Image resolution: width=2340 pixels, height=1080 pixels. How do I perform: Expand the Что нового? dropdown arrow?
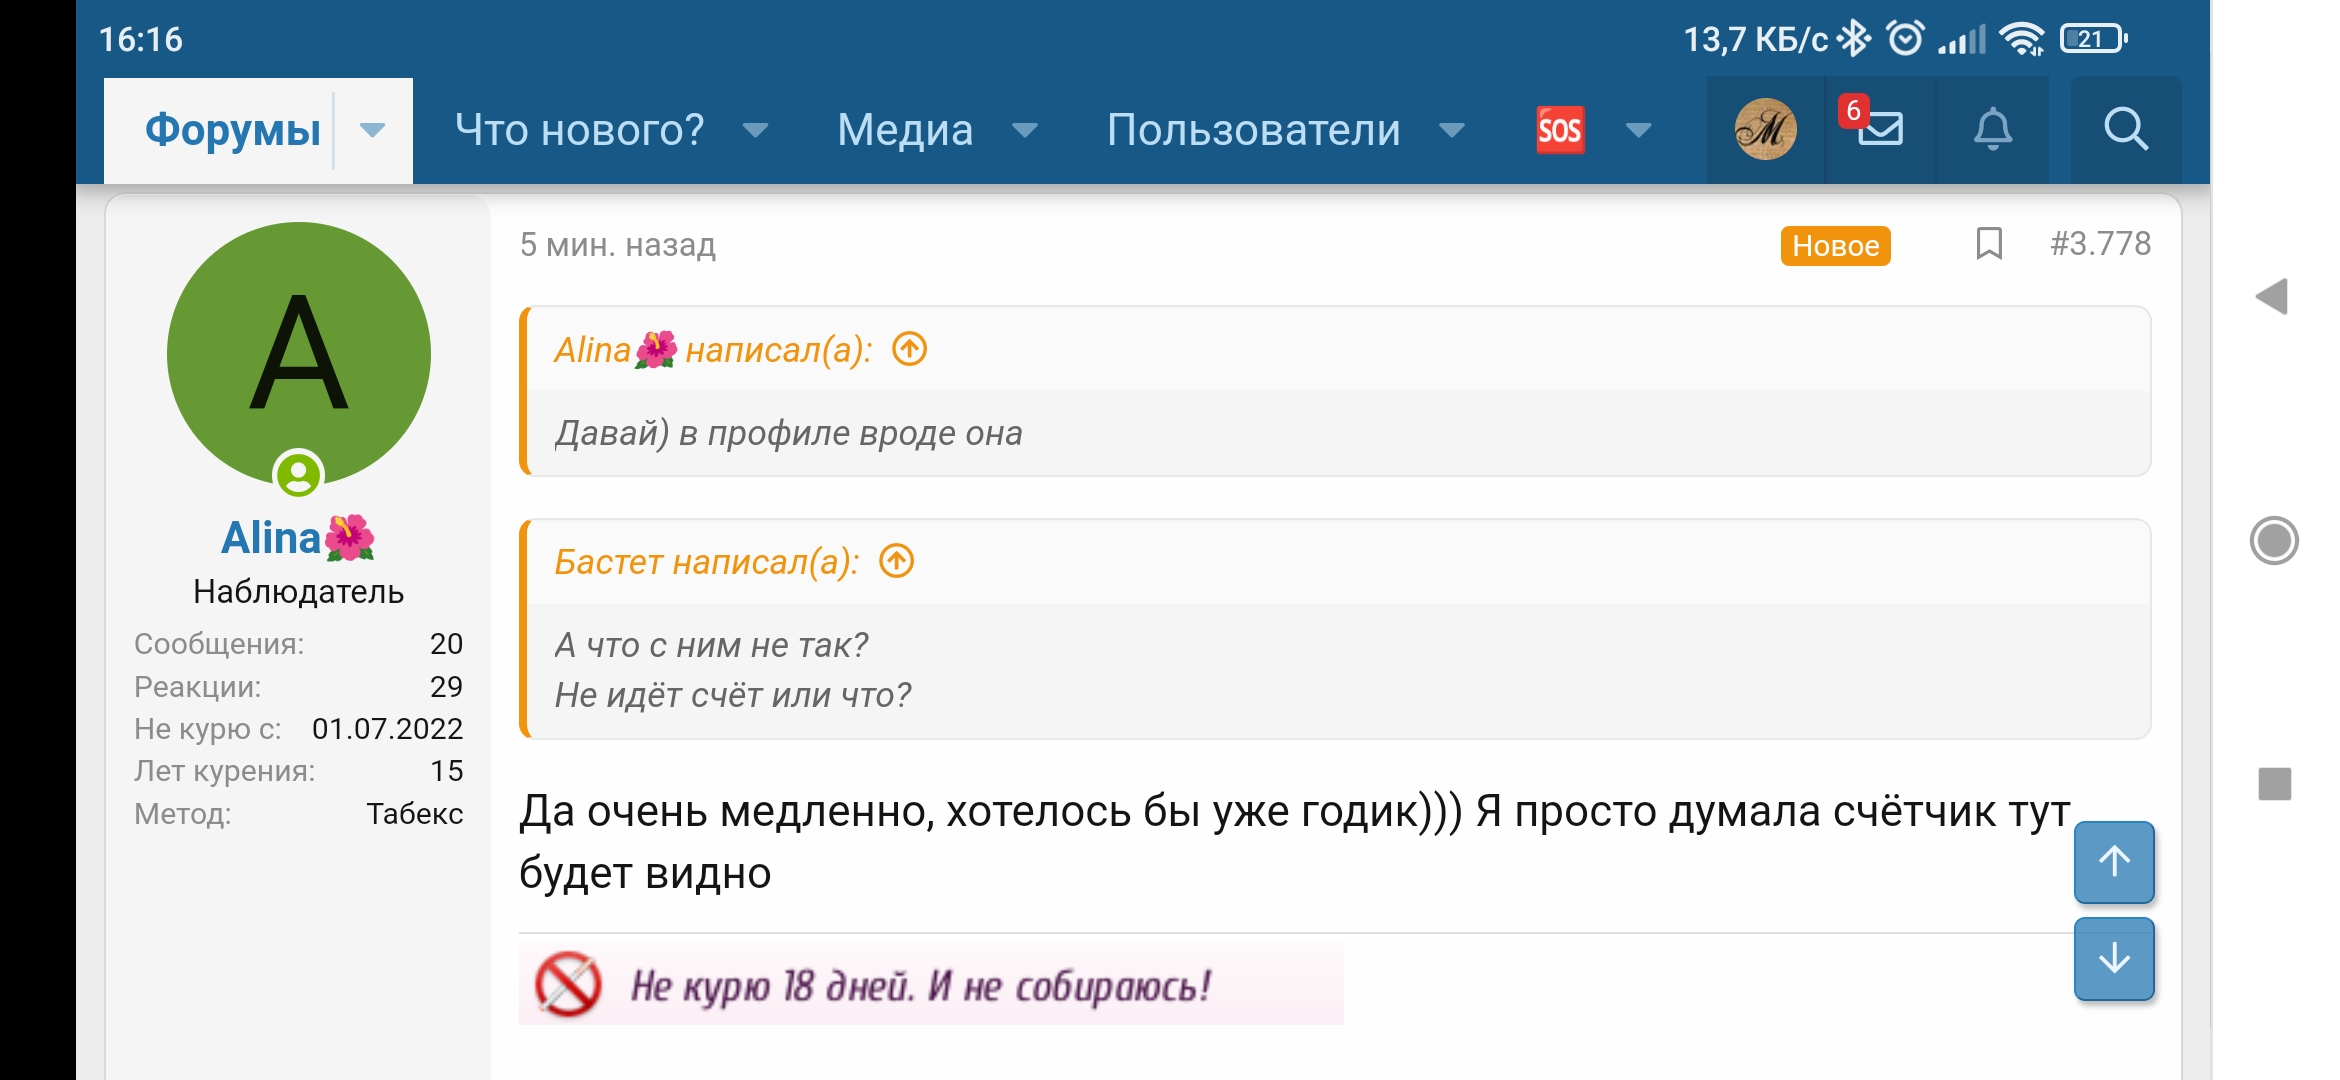pyautogui.click(x=756, y=130)
